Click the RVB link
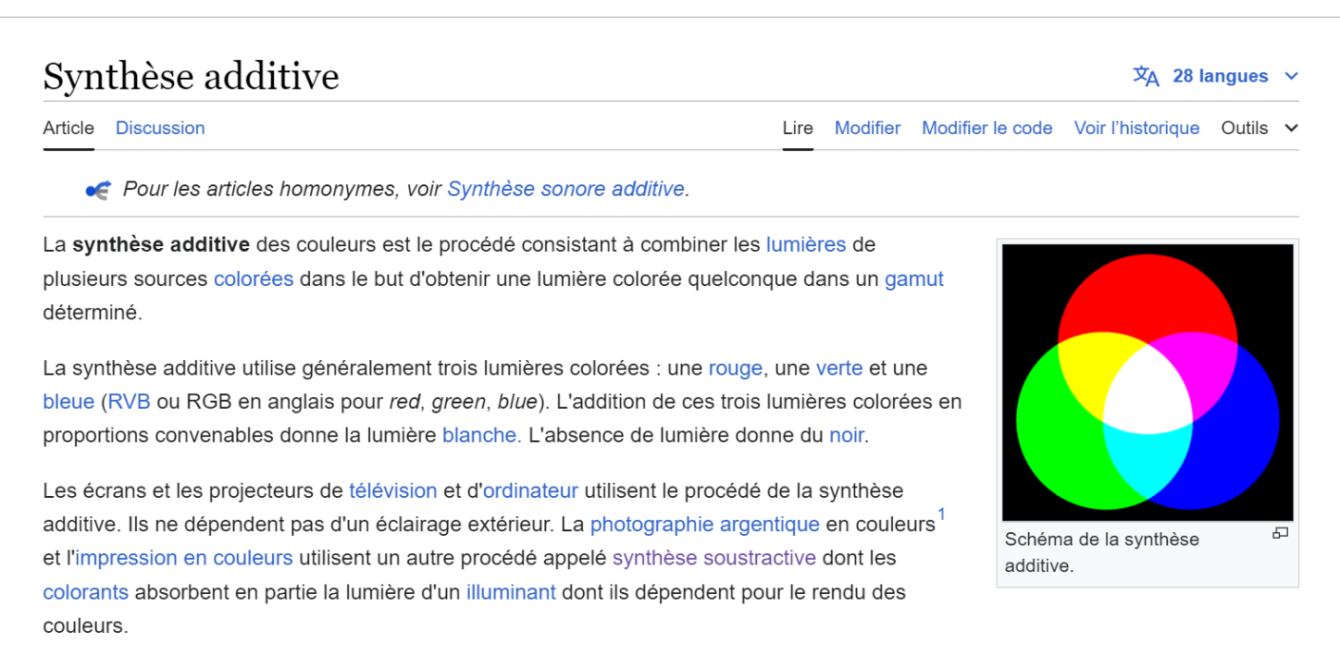Screen dimensions: 1340x669 pos(128,402)
